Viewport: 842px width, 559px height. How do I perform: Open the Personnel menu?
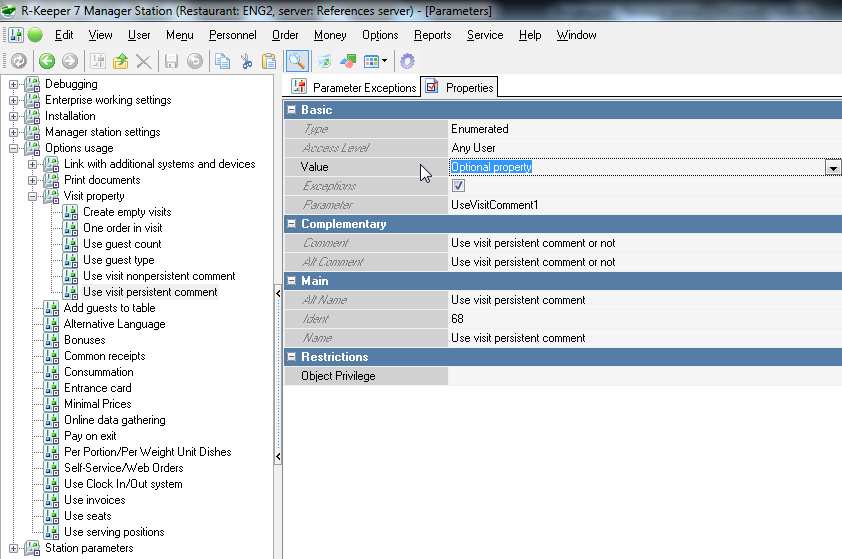tap(233, 35)
